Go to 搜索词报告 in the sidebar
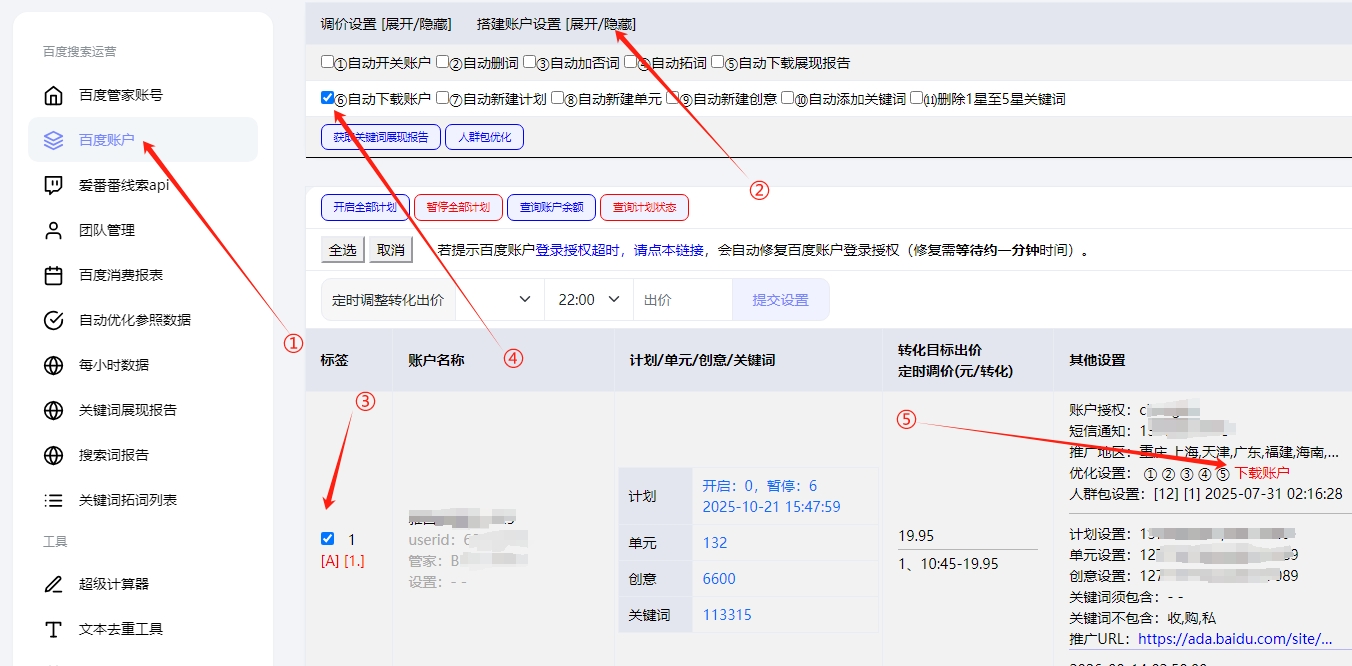Viewport: 1352px width, 666px height. click(x=113, y=455)
